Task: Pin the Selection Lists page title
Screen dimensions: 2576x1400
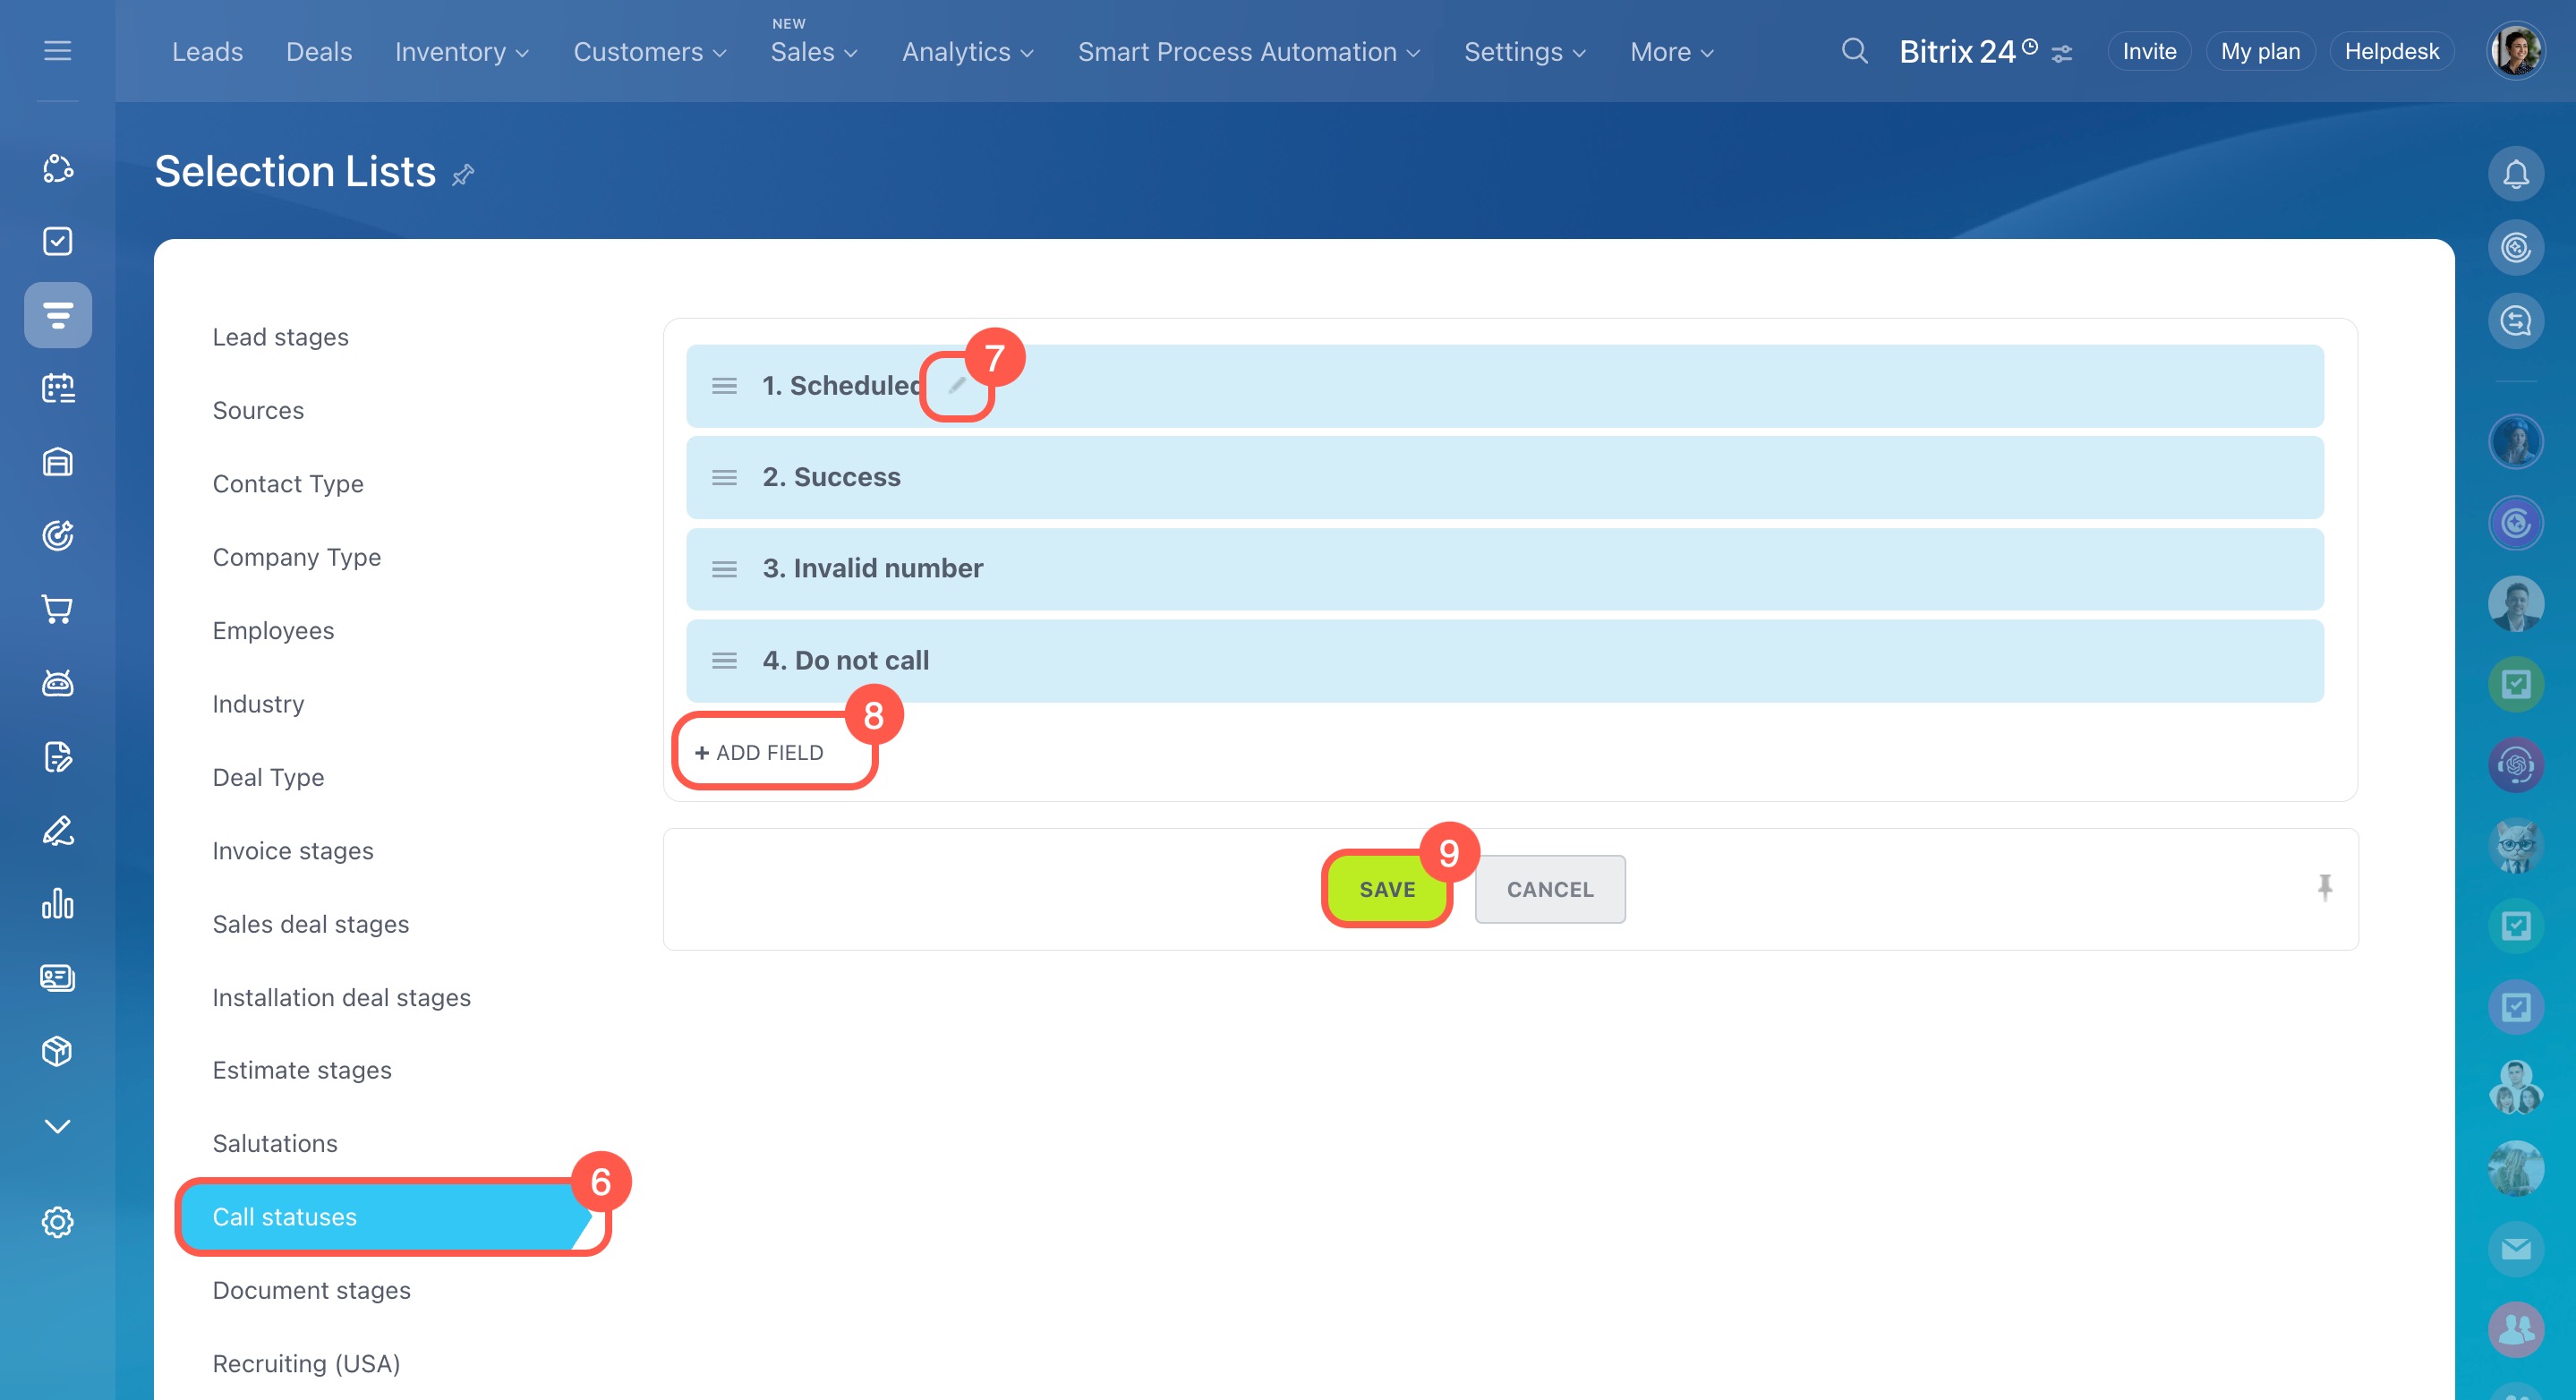Action: pyautogui.click(x=463, y=176)
